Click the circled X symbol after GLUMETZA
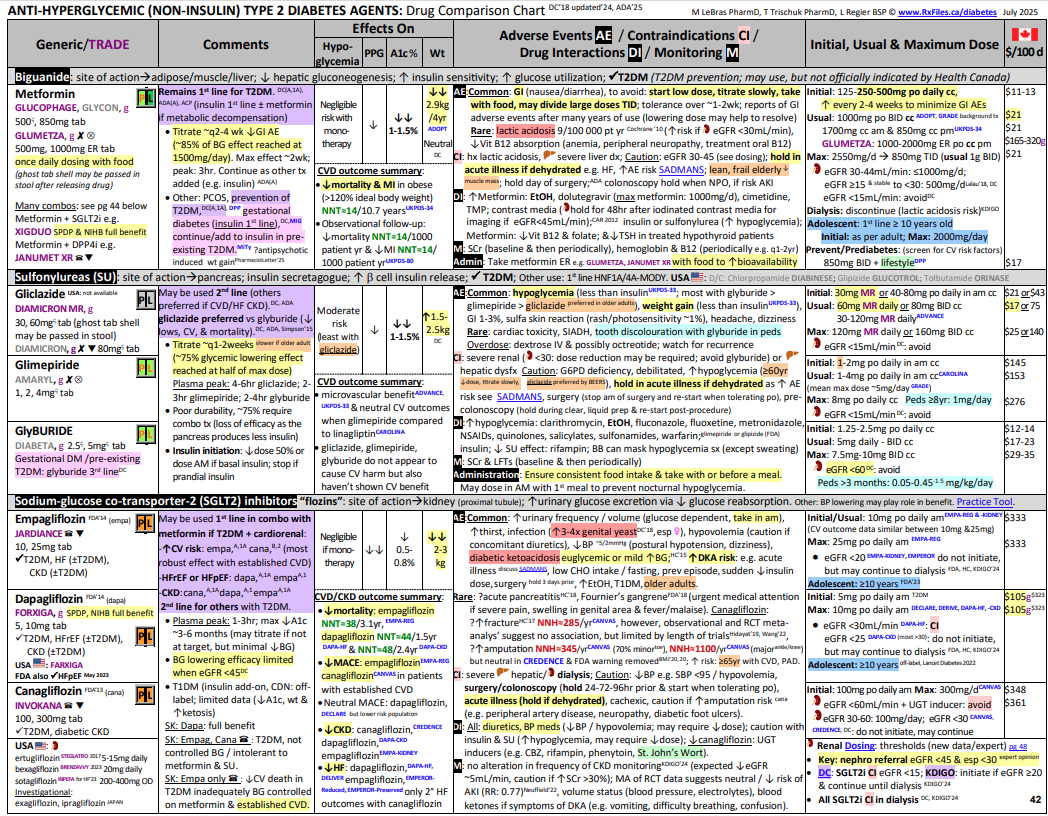Image resolution: width=1048 pixels, height=816 pixels. 92,134
